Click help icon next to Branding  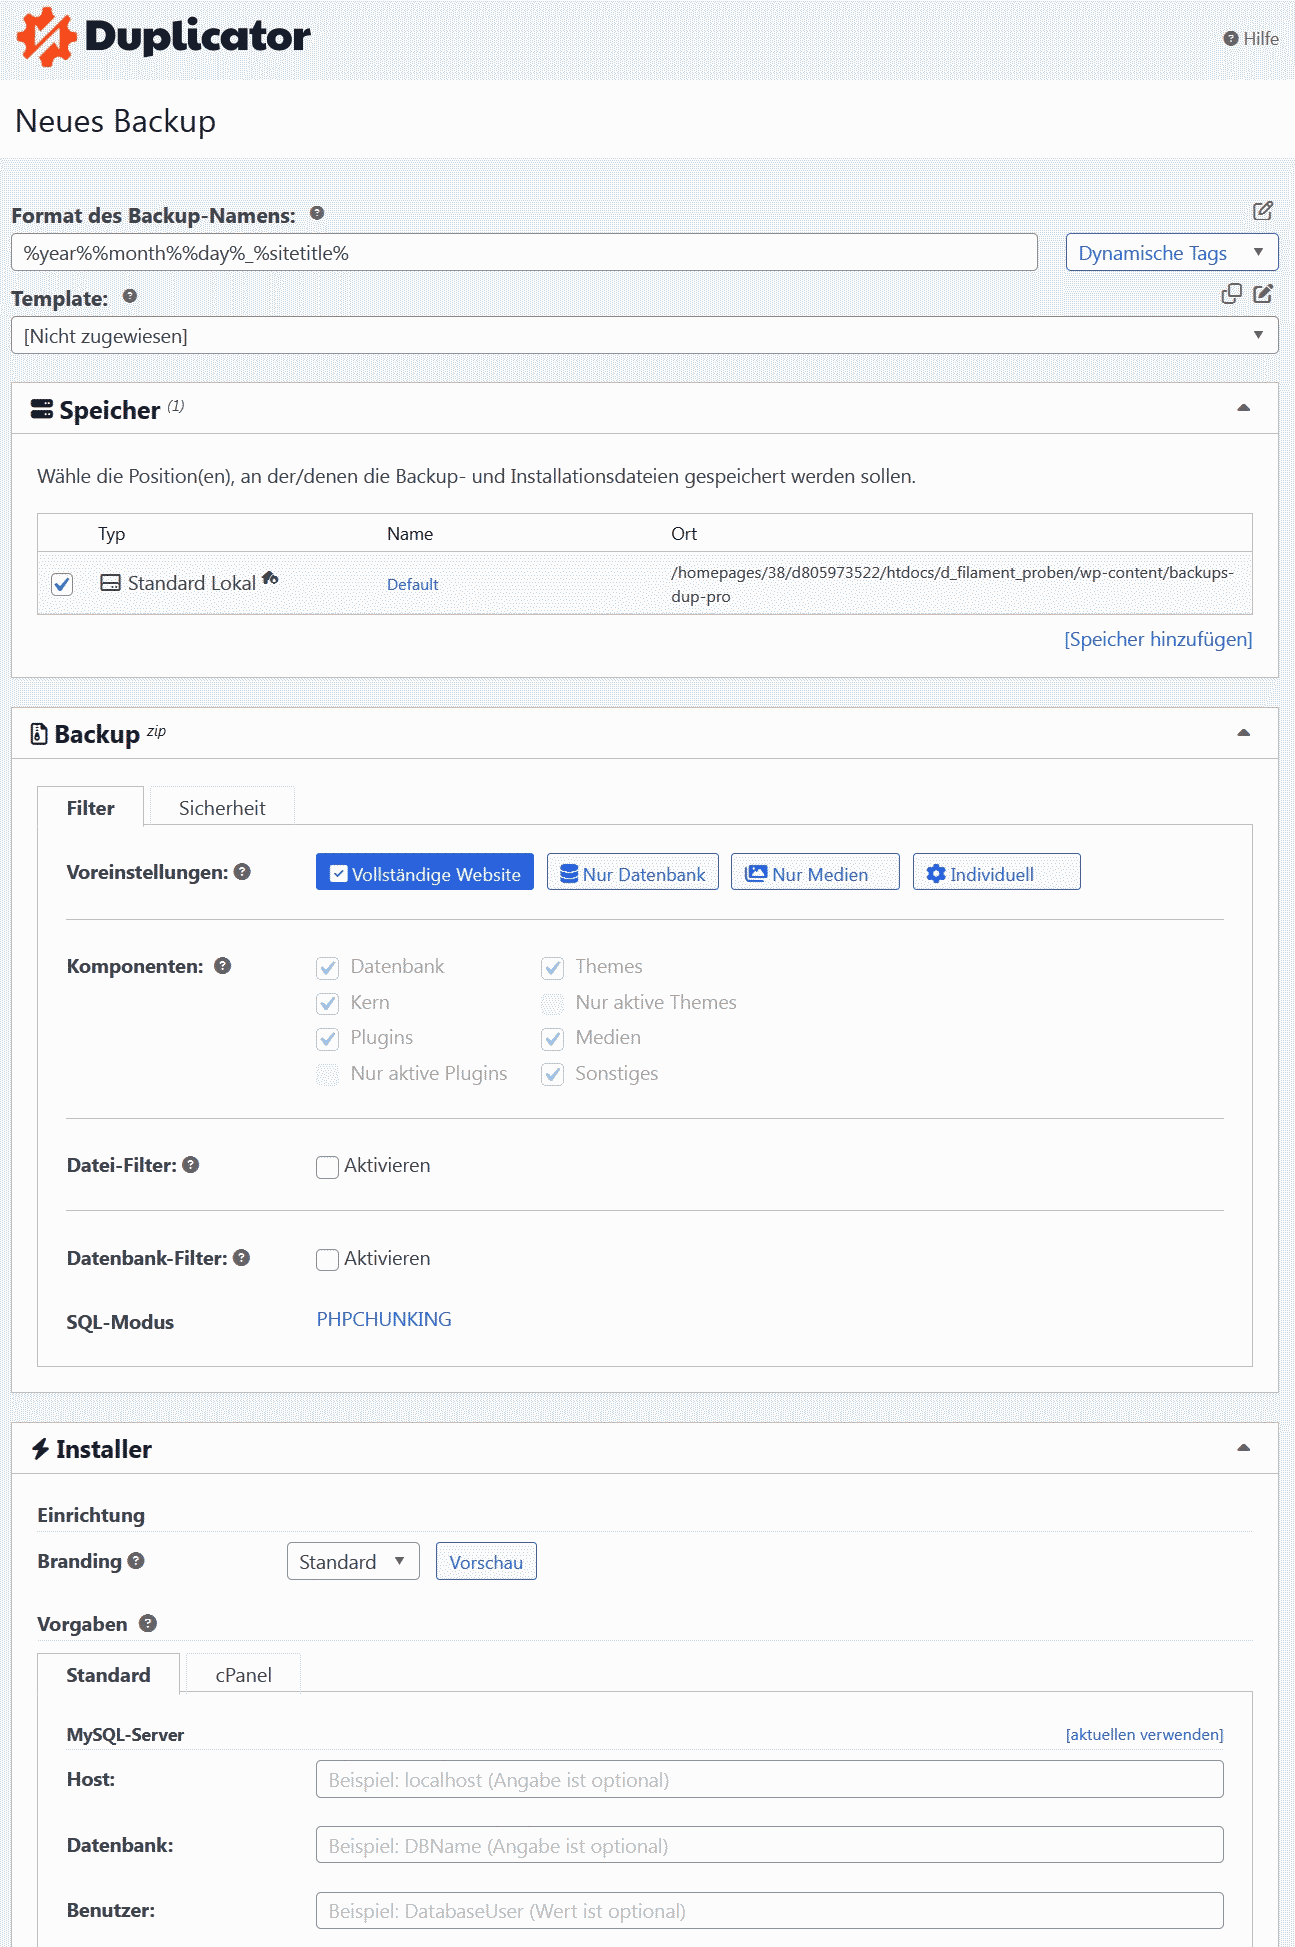point(136,1561)
